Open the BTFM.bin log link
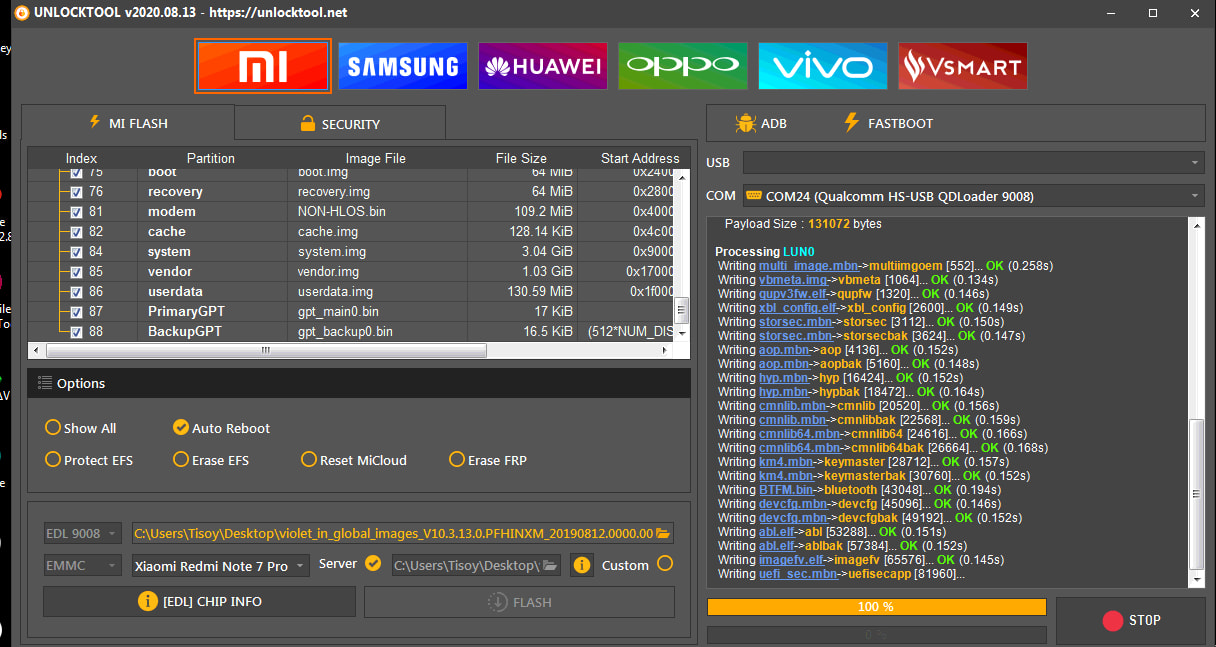Viewport: 1216px width, 647px height. [786, 490]
